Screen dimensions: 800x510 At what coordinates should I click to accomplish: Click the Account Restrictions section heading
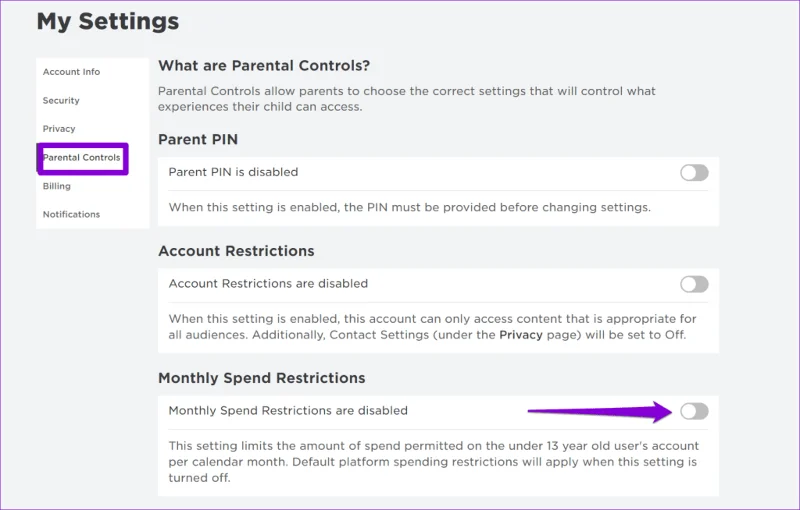[236, 251]
